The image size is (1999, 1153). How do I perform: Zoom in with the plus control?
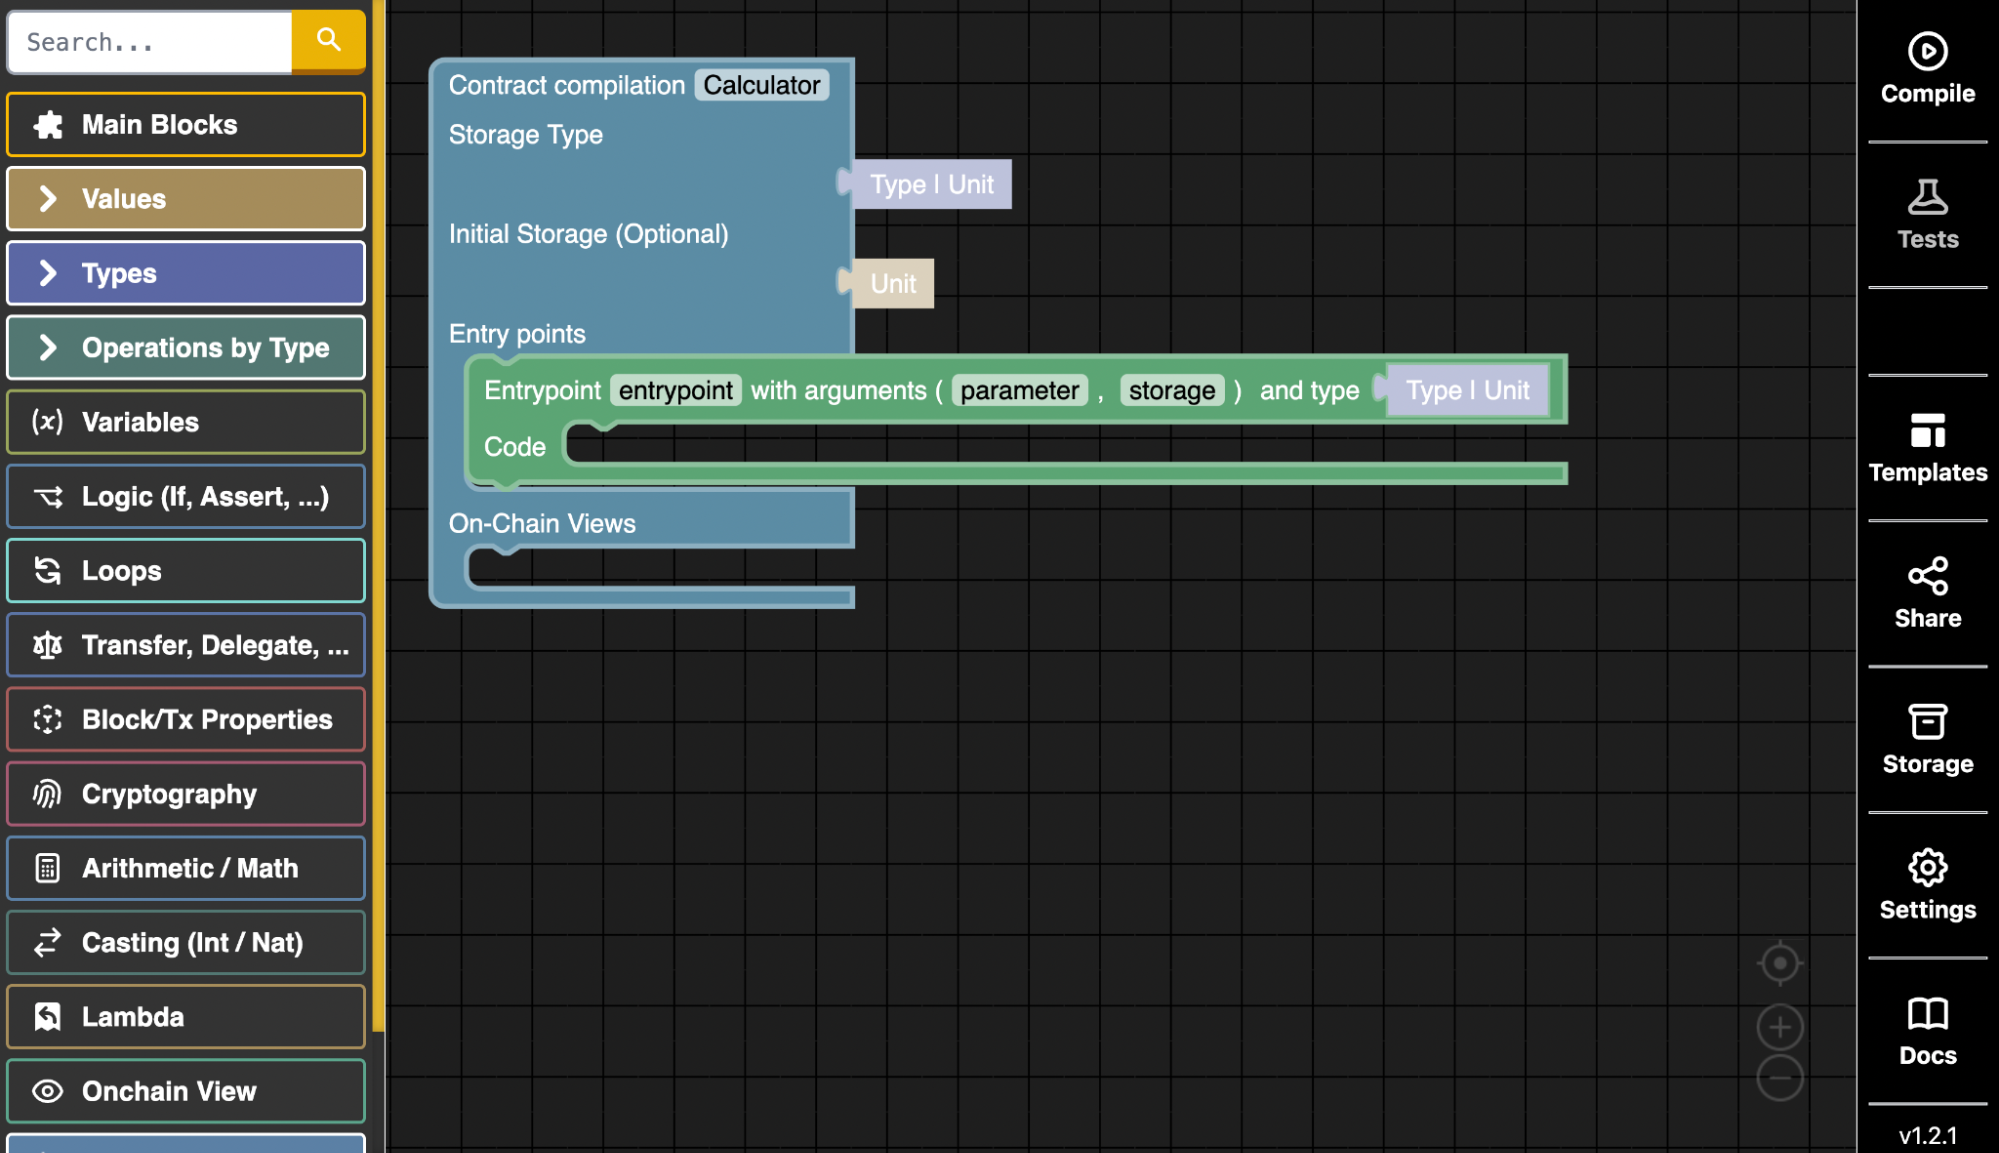coord(1779,1027)
